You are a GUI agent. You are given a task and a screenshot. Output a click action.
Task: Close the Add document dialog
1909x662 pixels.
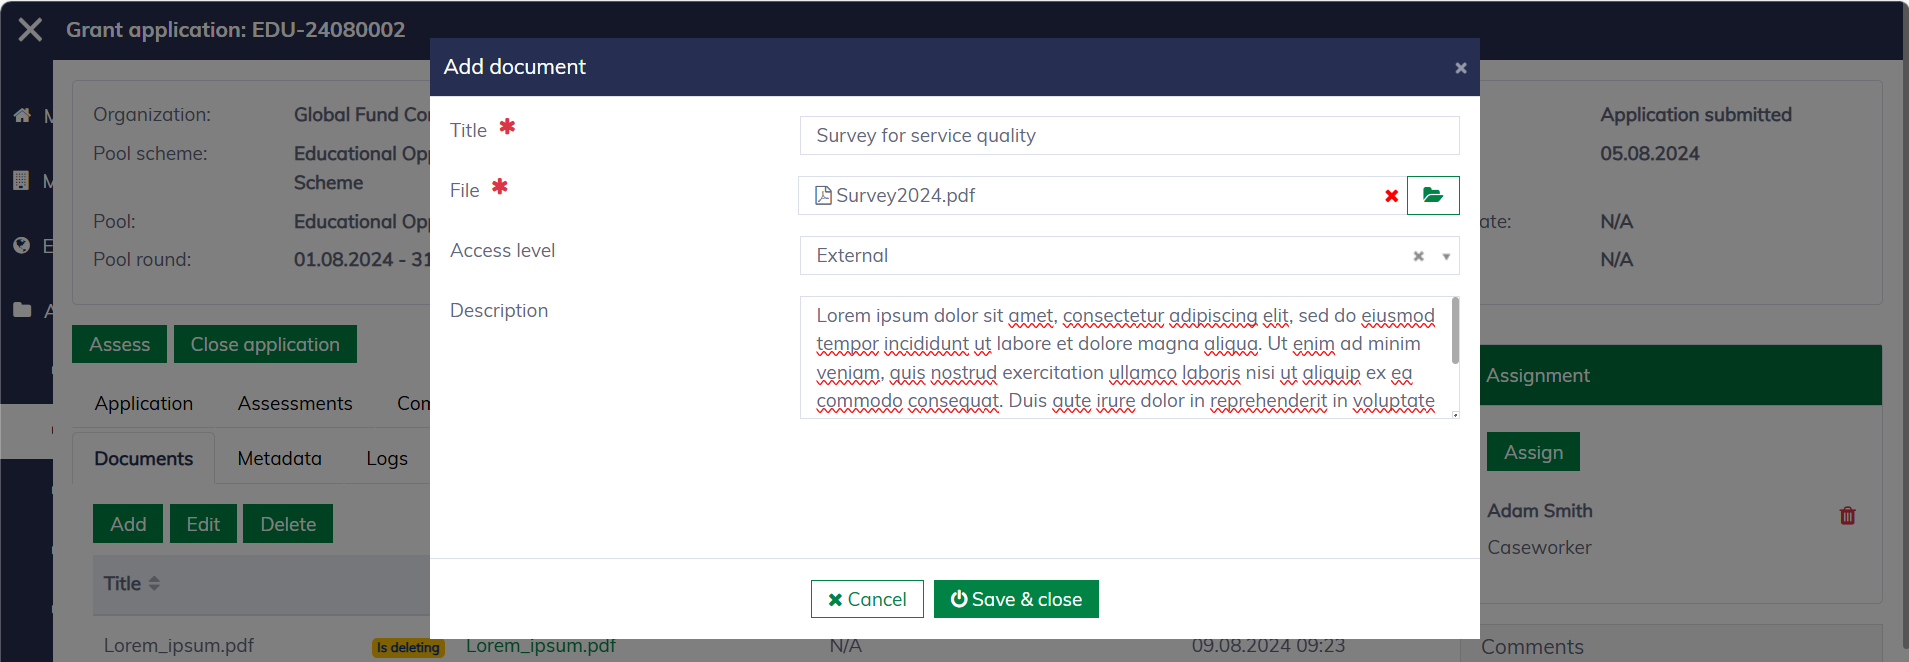tap(1460, 68)
